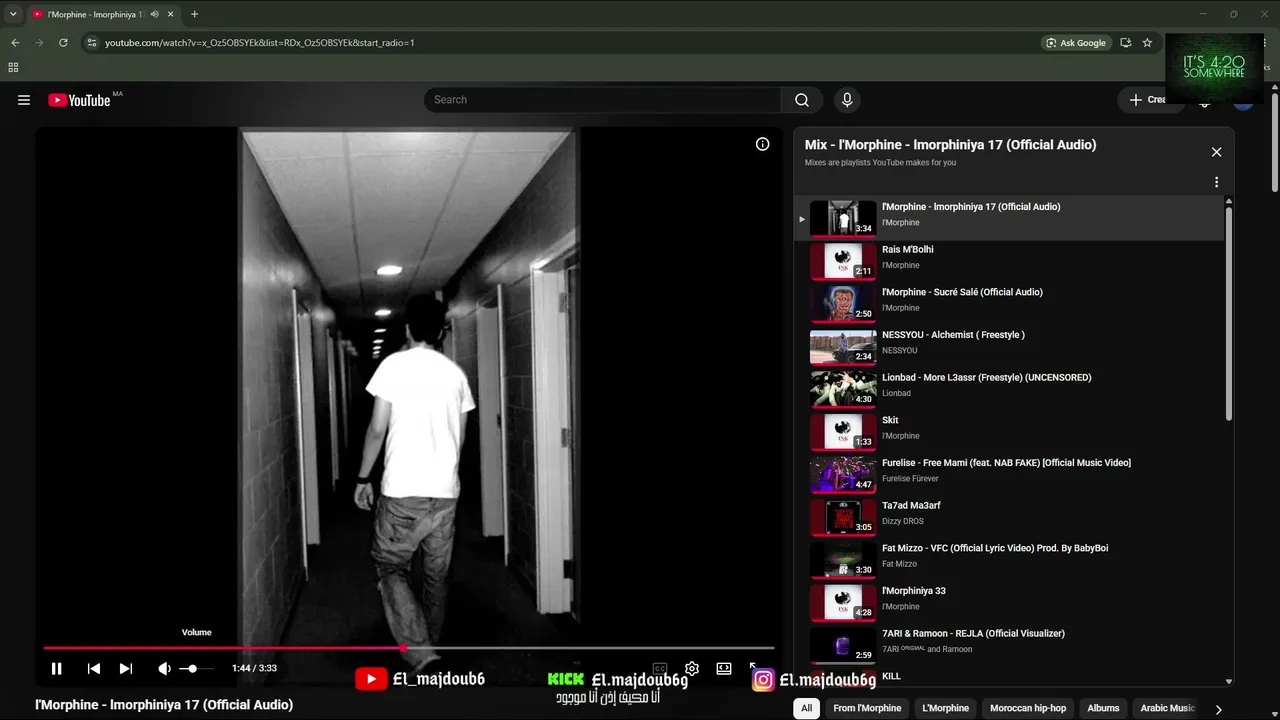Play NESSYOU - Alchemist ( Freestyle )
This screenshot has height=720, width=1280.
coord(1010,347)
